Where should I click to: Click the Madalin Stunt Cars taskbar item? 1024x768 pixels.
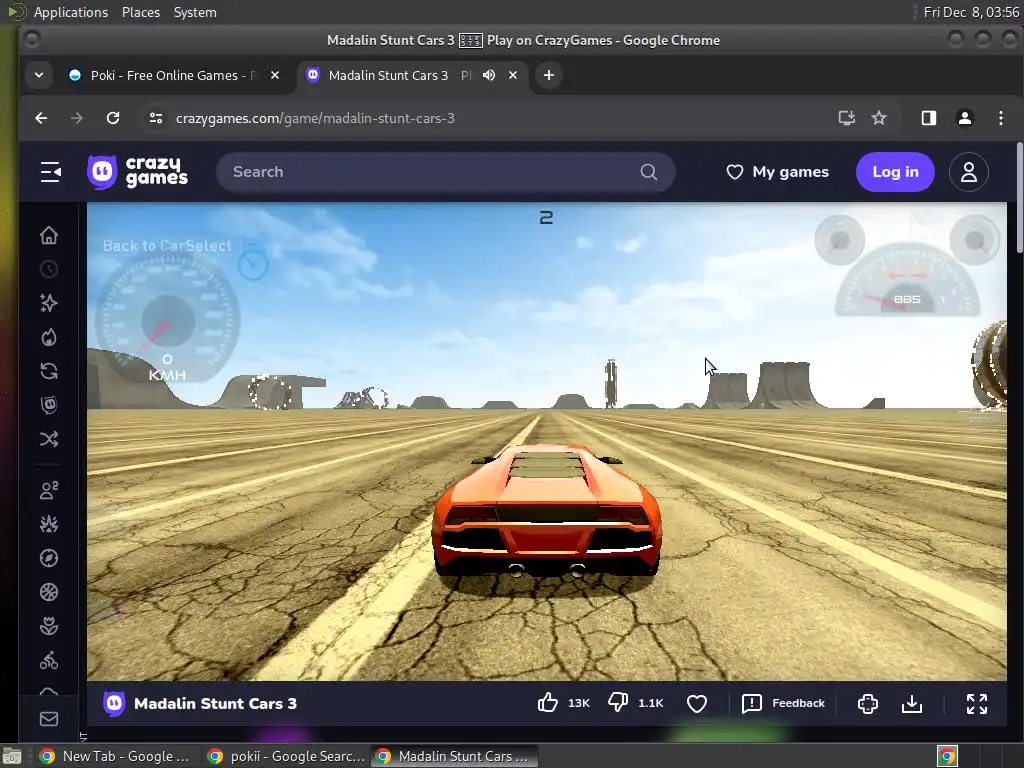pyautogui.click(x=455, y=756)
